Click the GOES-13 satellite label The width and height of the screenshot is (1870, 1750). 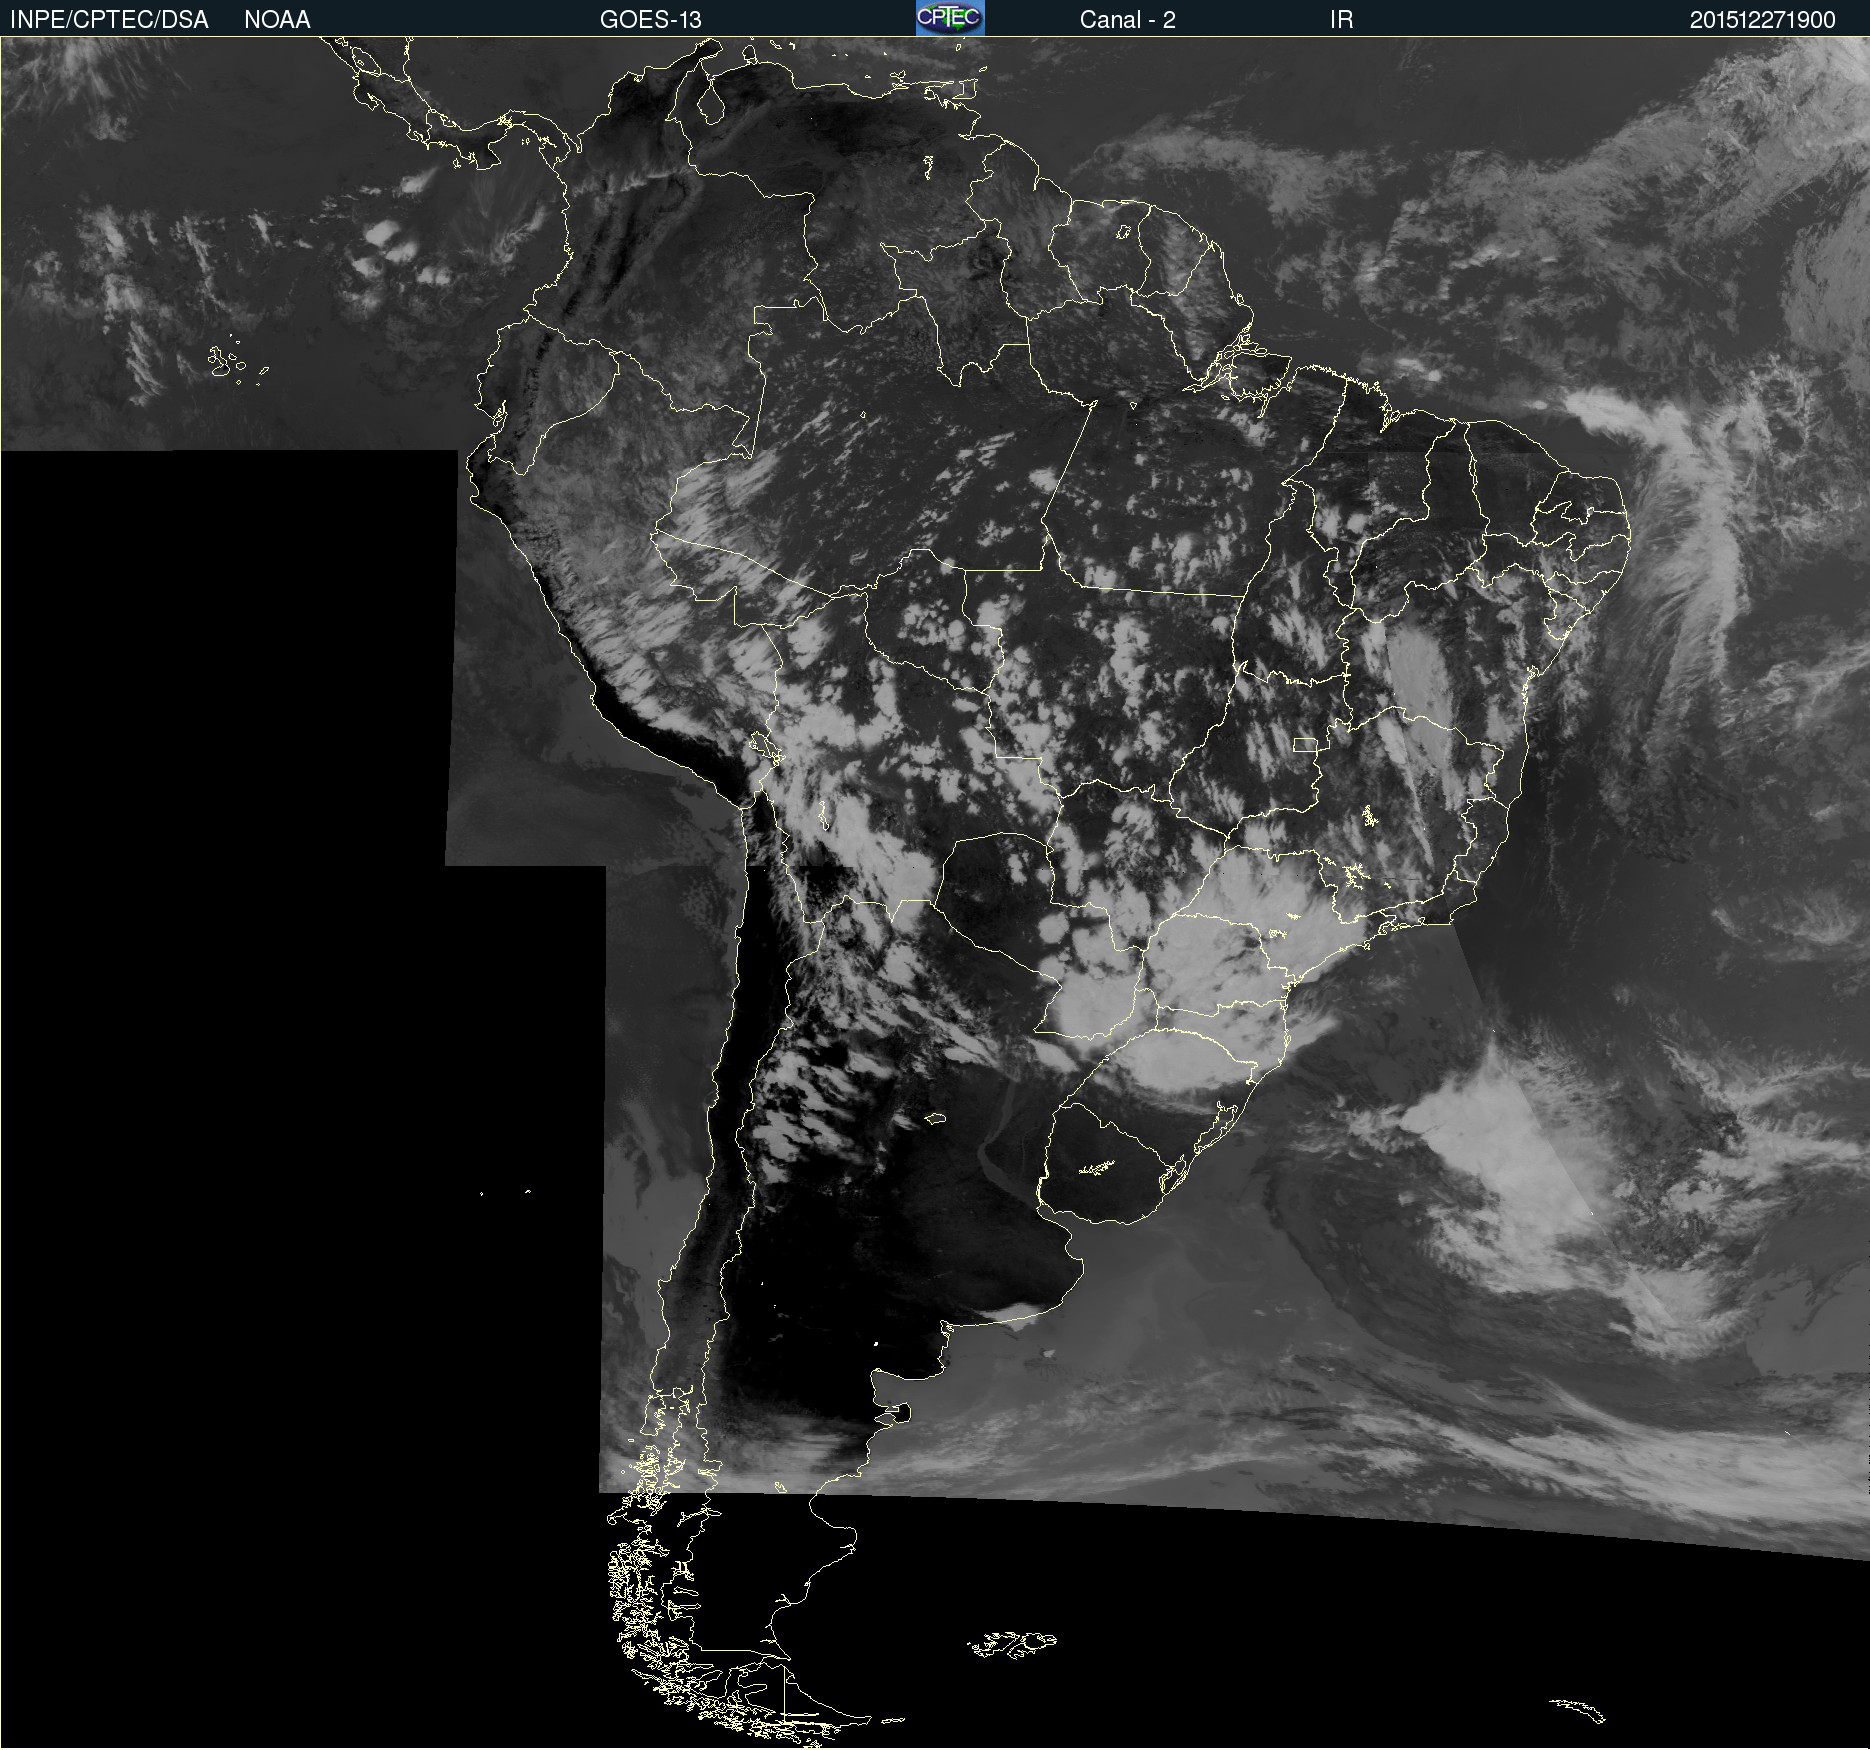click(x=651, y=20)
